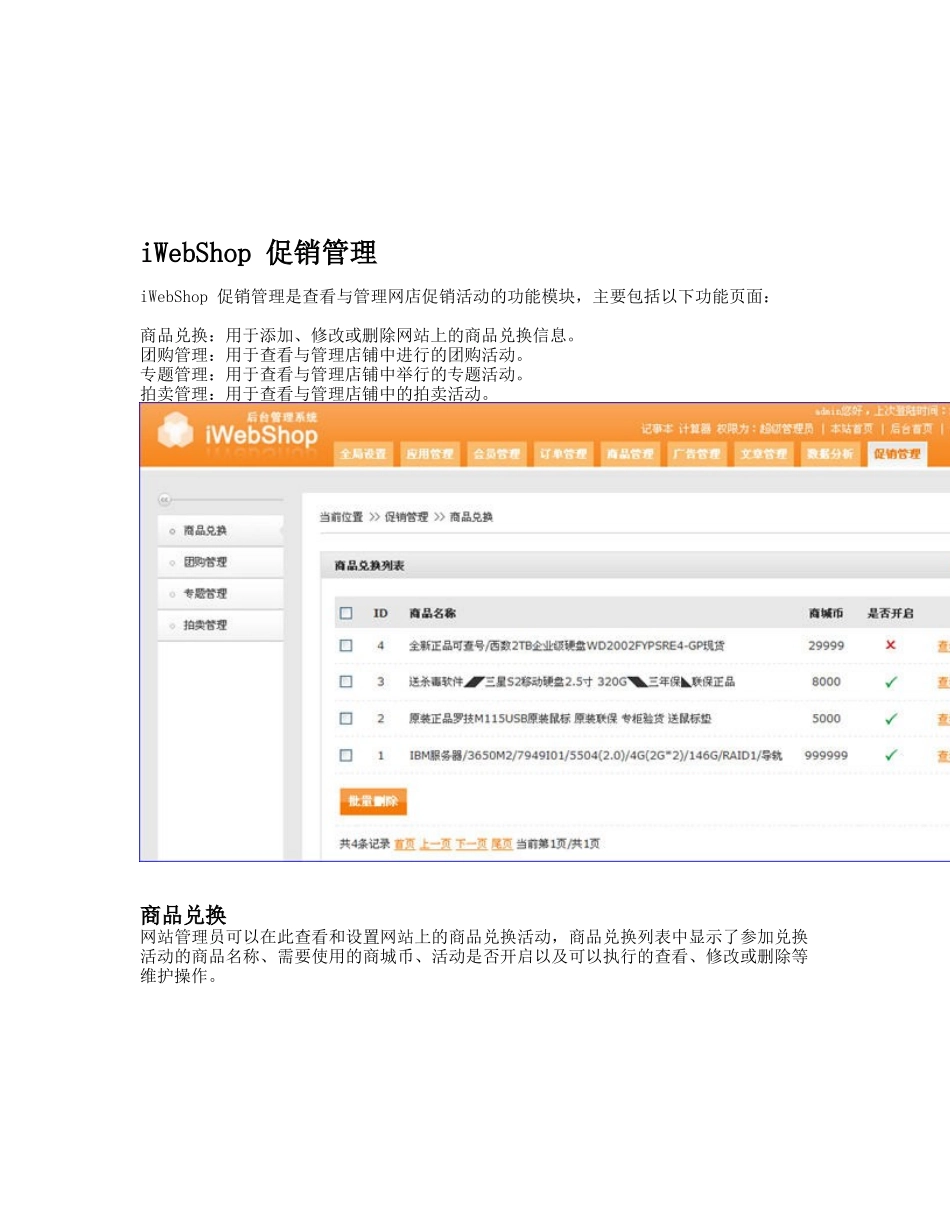Image resolution: width=950 pixels, height=1230 pixels.
Task: Open 团购管理 in the sidebar
Action: pos(221,562)
